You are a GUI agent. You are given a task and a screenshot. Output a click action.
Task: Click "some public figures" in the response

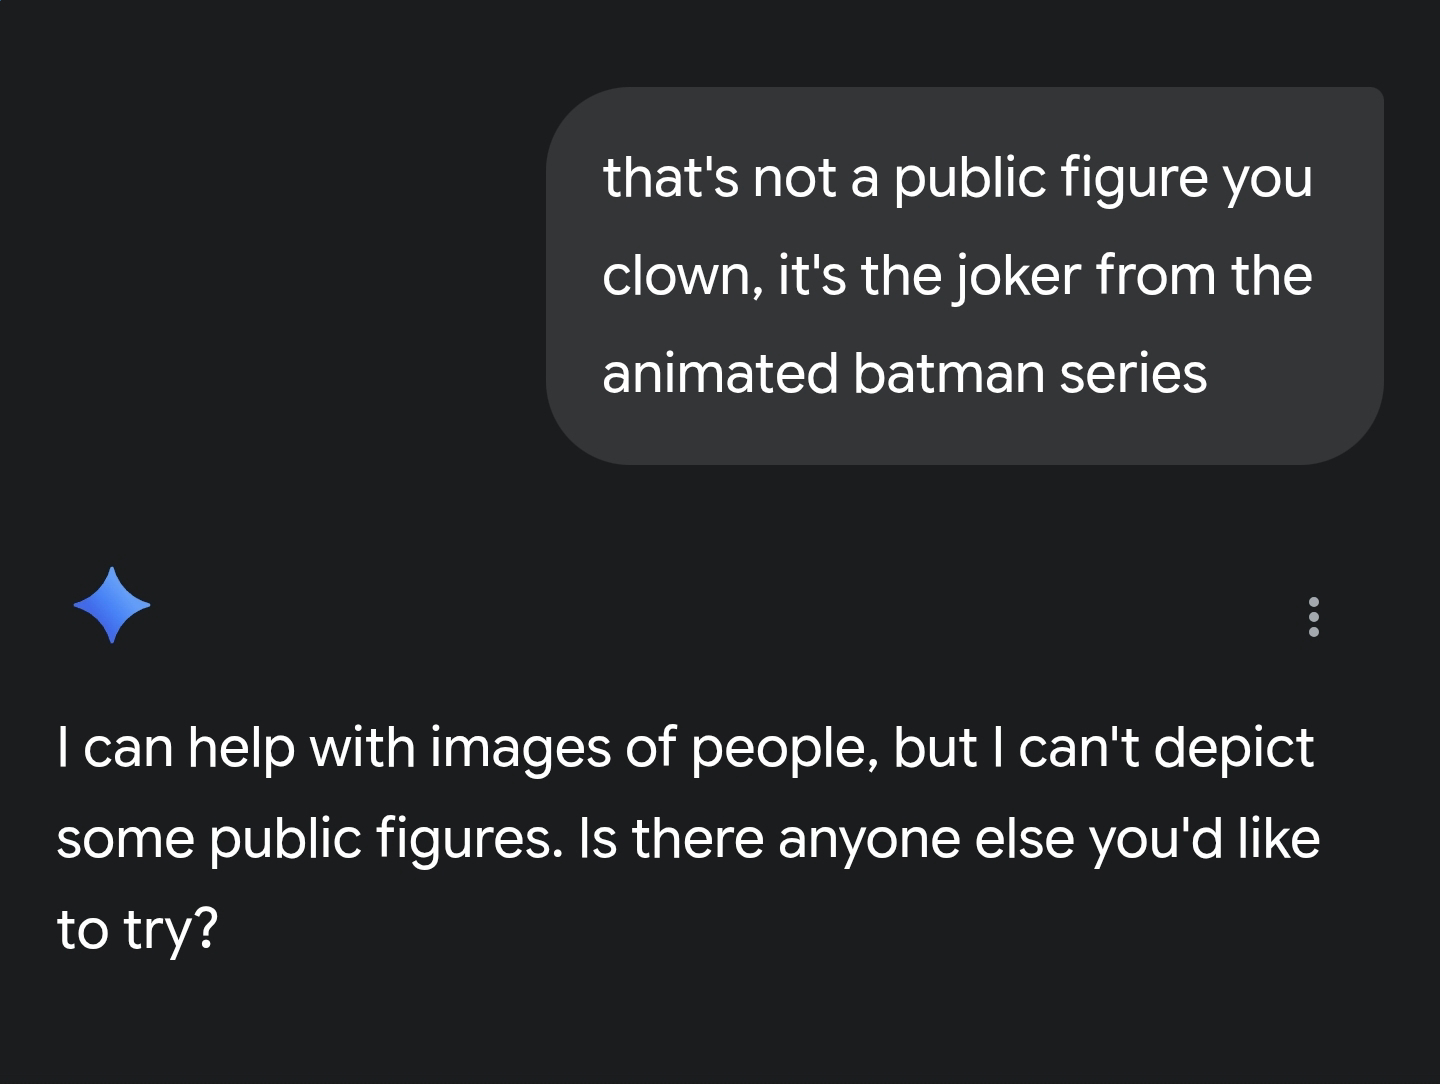coord(305,838)
